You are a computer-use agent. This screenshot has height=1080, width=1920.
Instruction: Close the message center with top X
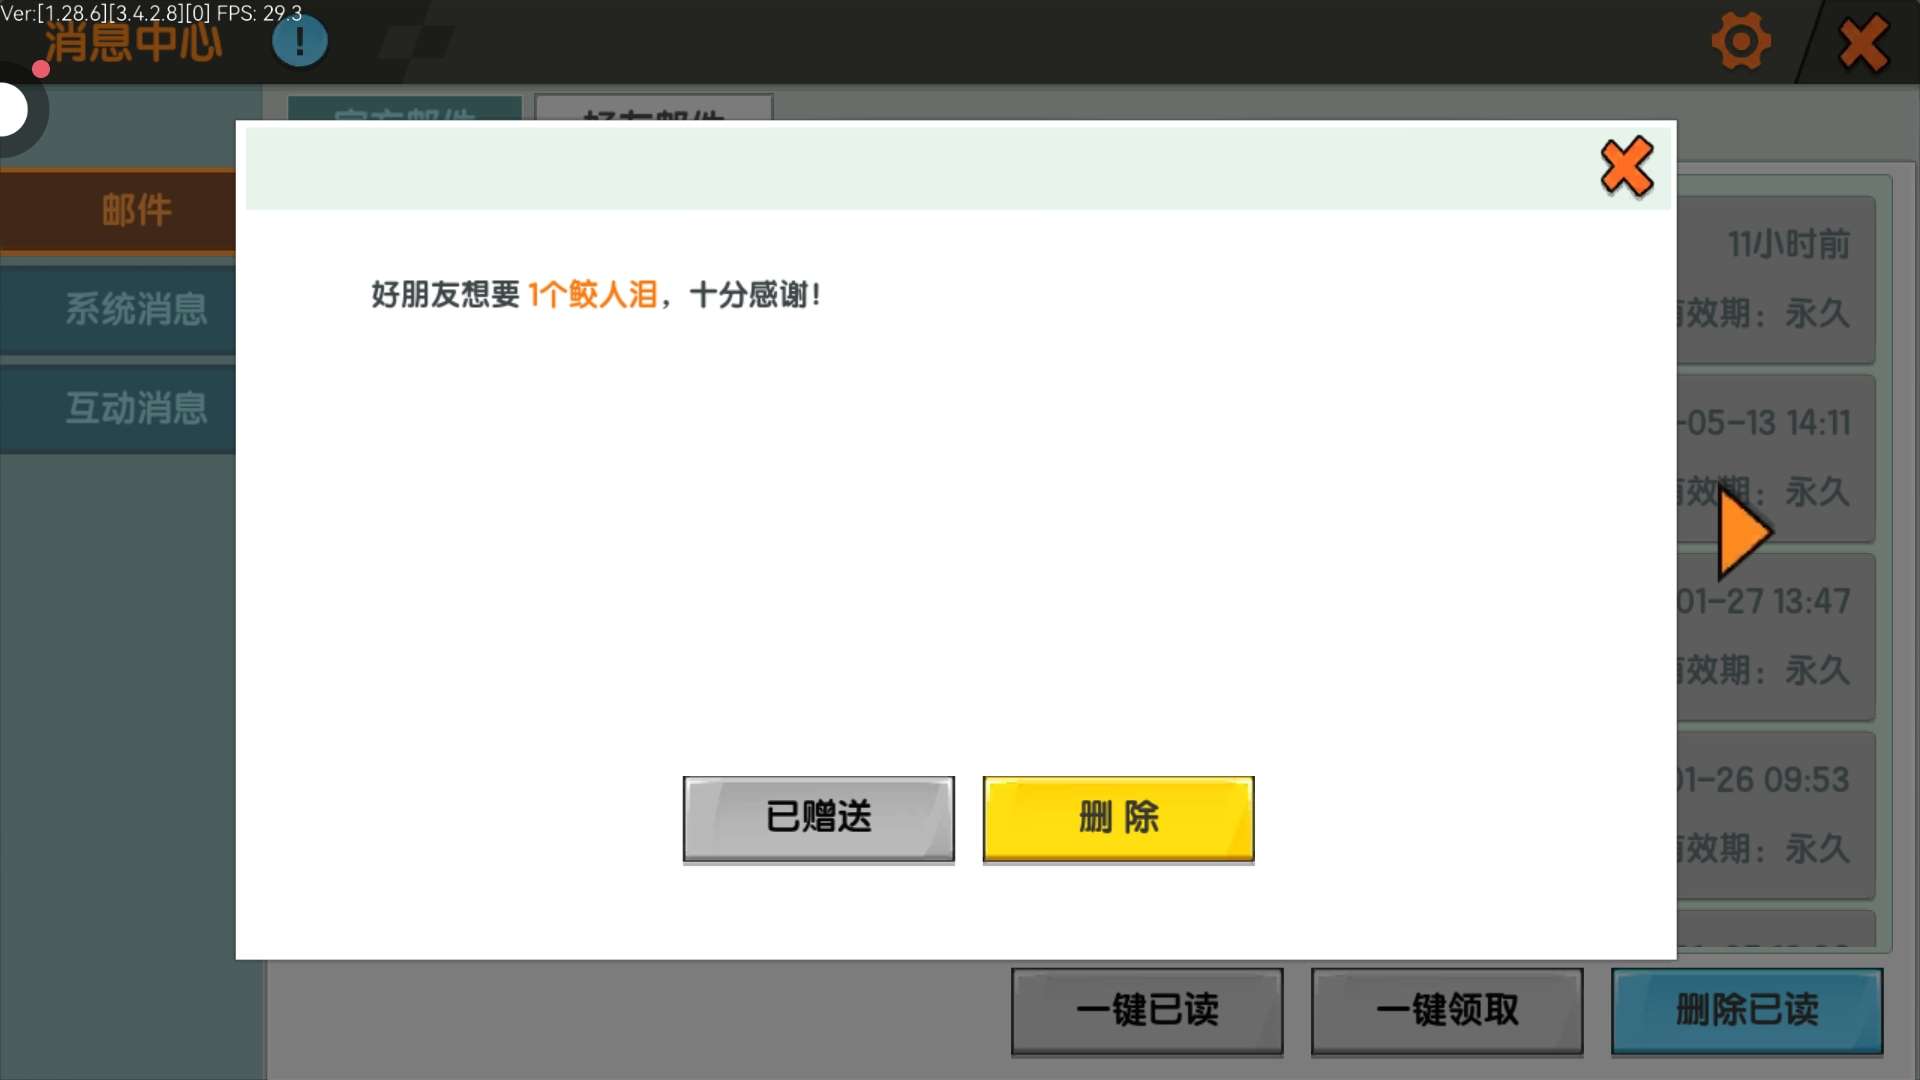click(1863, 44)
